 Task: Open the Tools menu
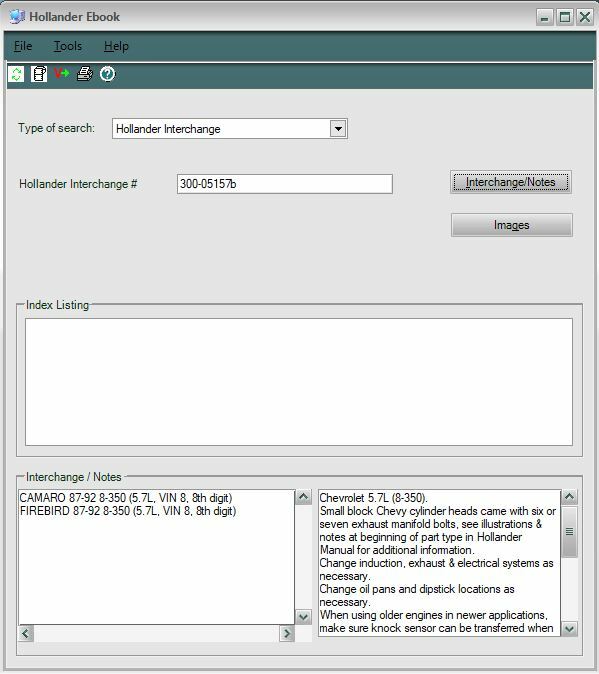[x=68, y=46]
